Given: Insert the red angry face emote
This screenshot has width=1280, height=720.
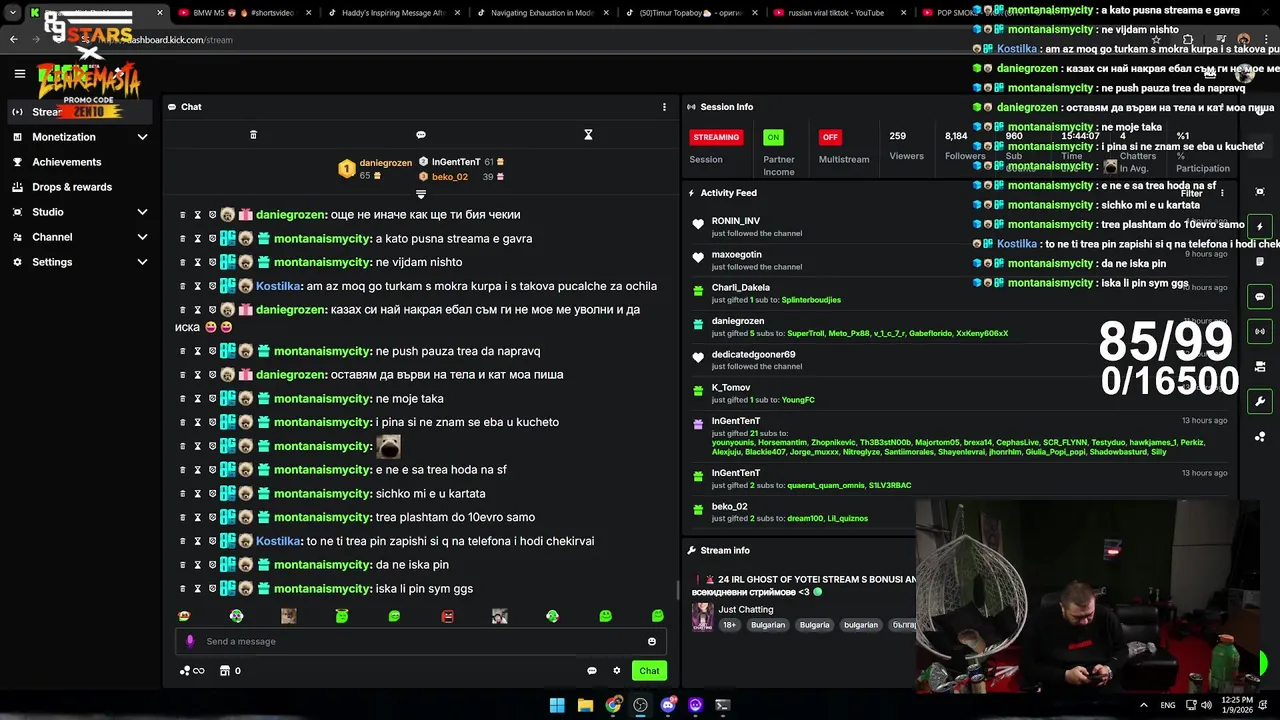Looking at the screenshot, I should tap(447, 616).
